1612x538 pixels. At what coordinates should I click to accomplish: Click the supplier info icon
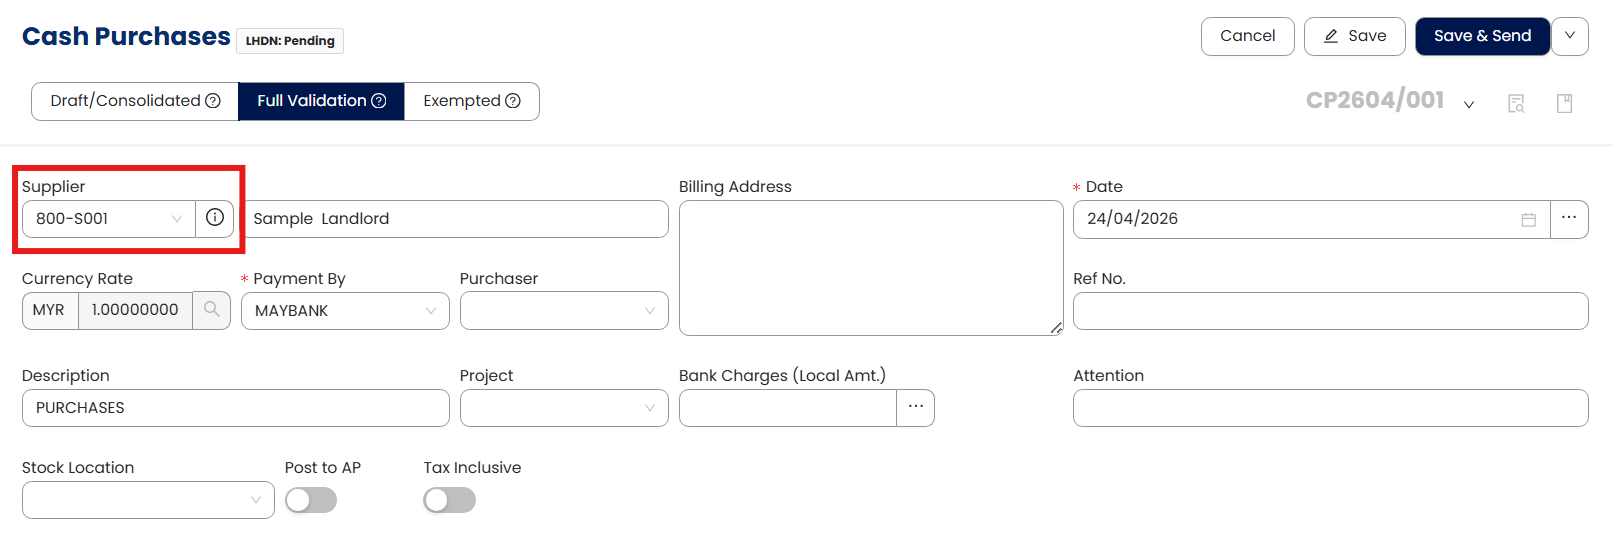coord(215,218)
